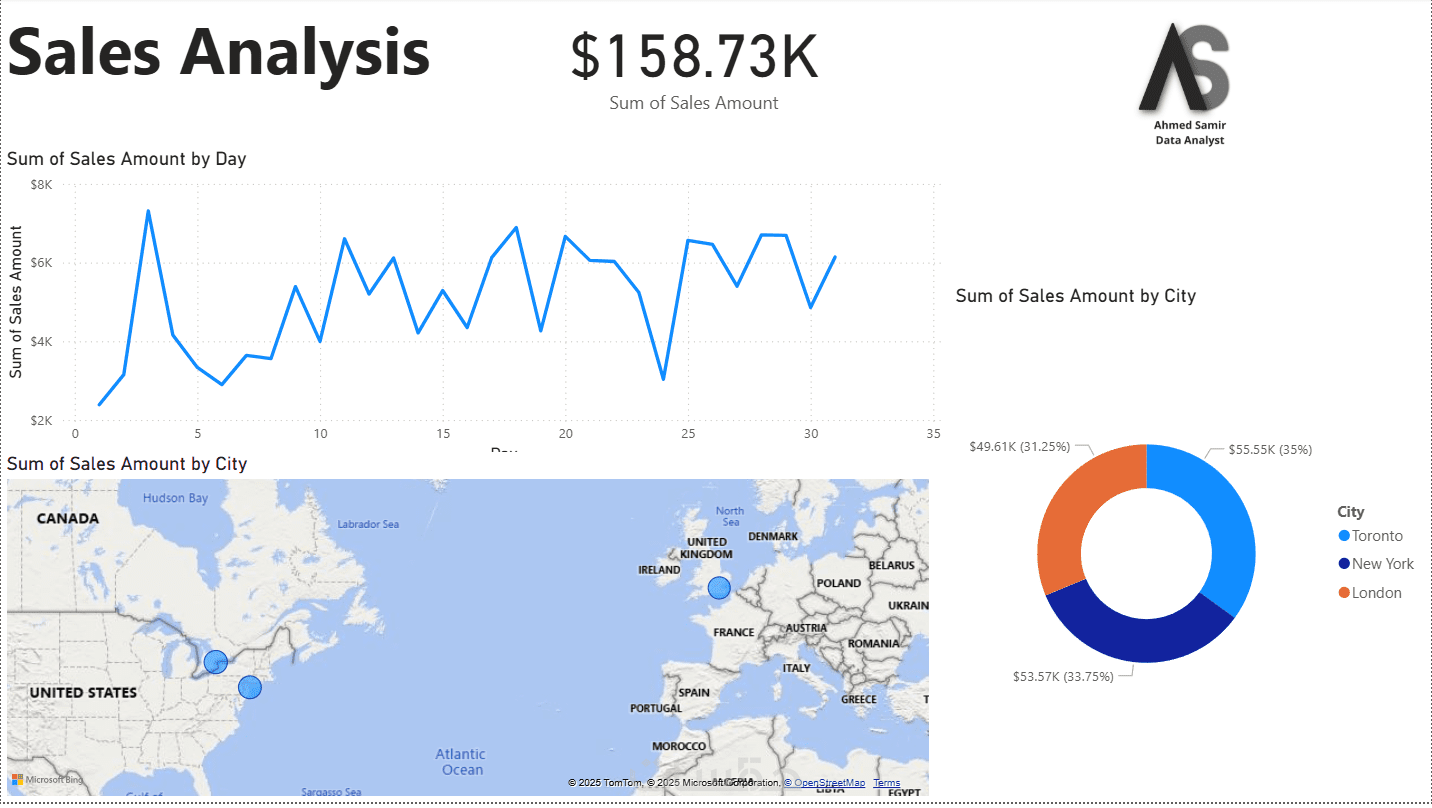
Task: Click the London legend color marker
Action: click(1344, 593)
